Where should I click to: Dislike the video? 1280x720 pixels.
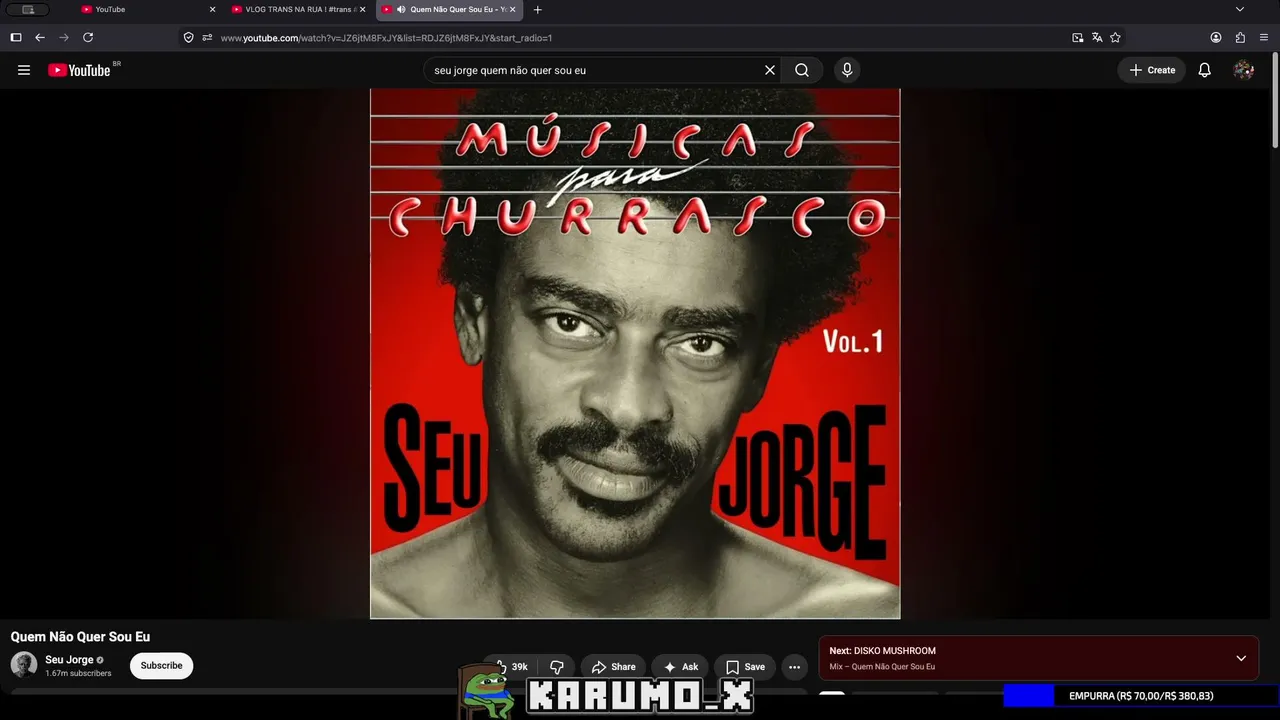tap(557, 667)
